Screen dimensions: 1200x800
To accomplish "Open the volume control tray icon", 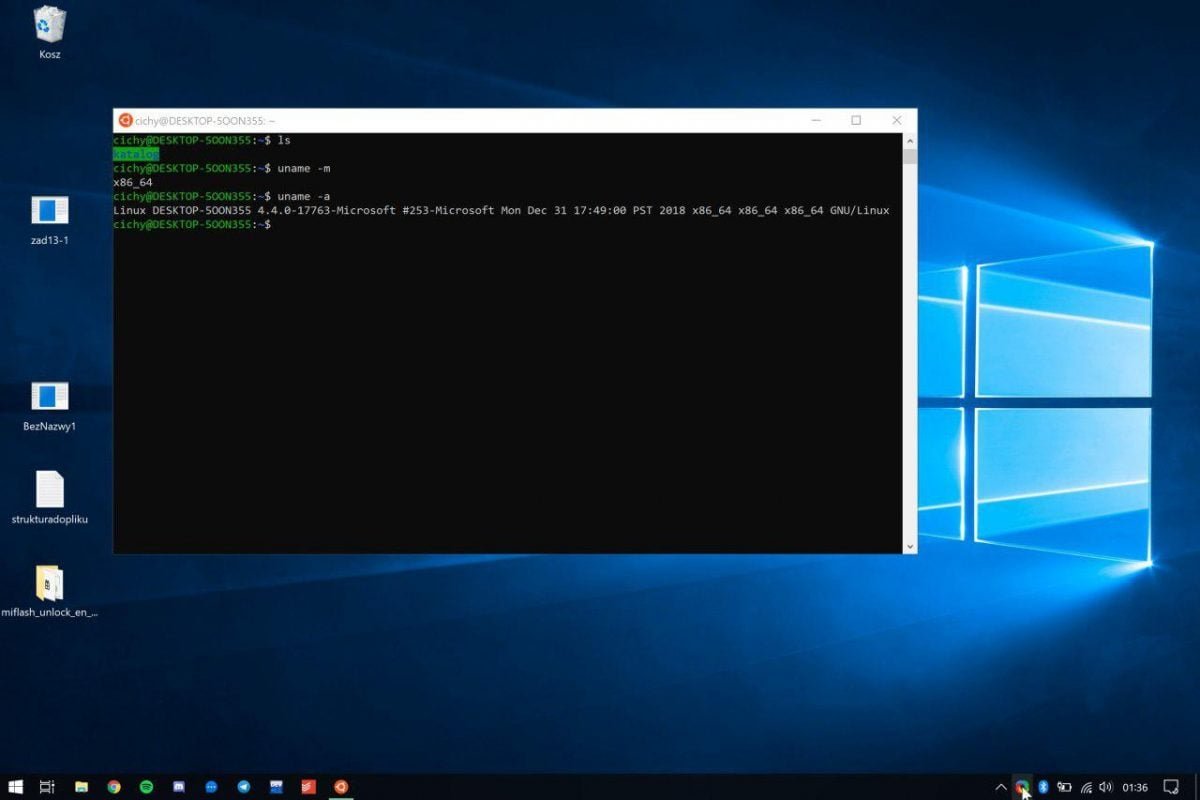I will (1106, 787).
